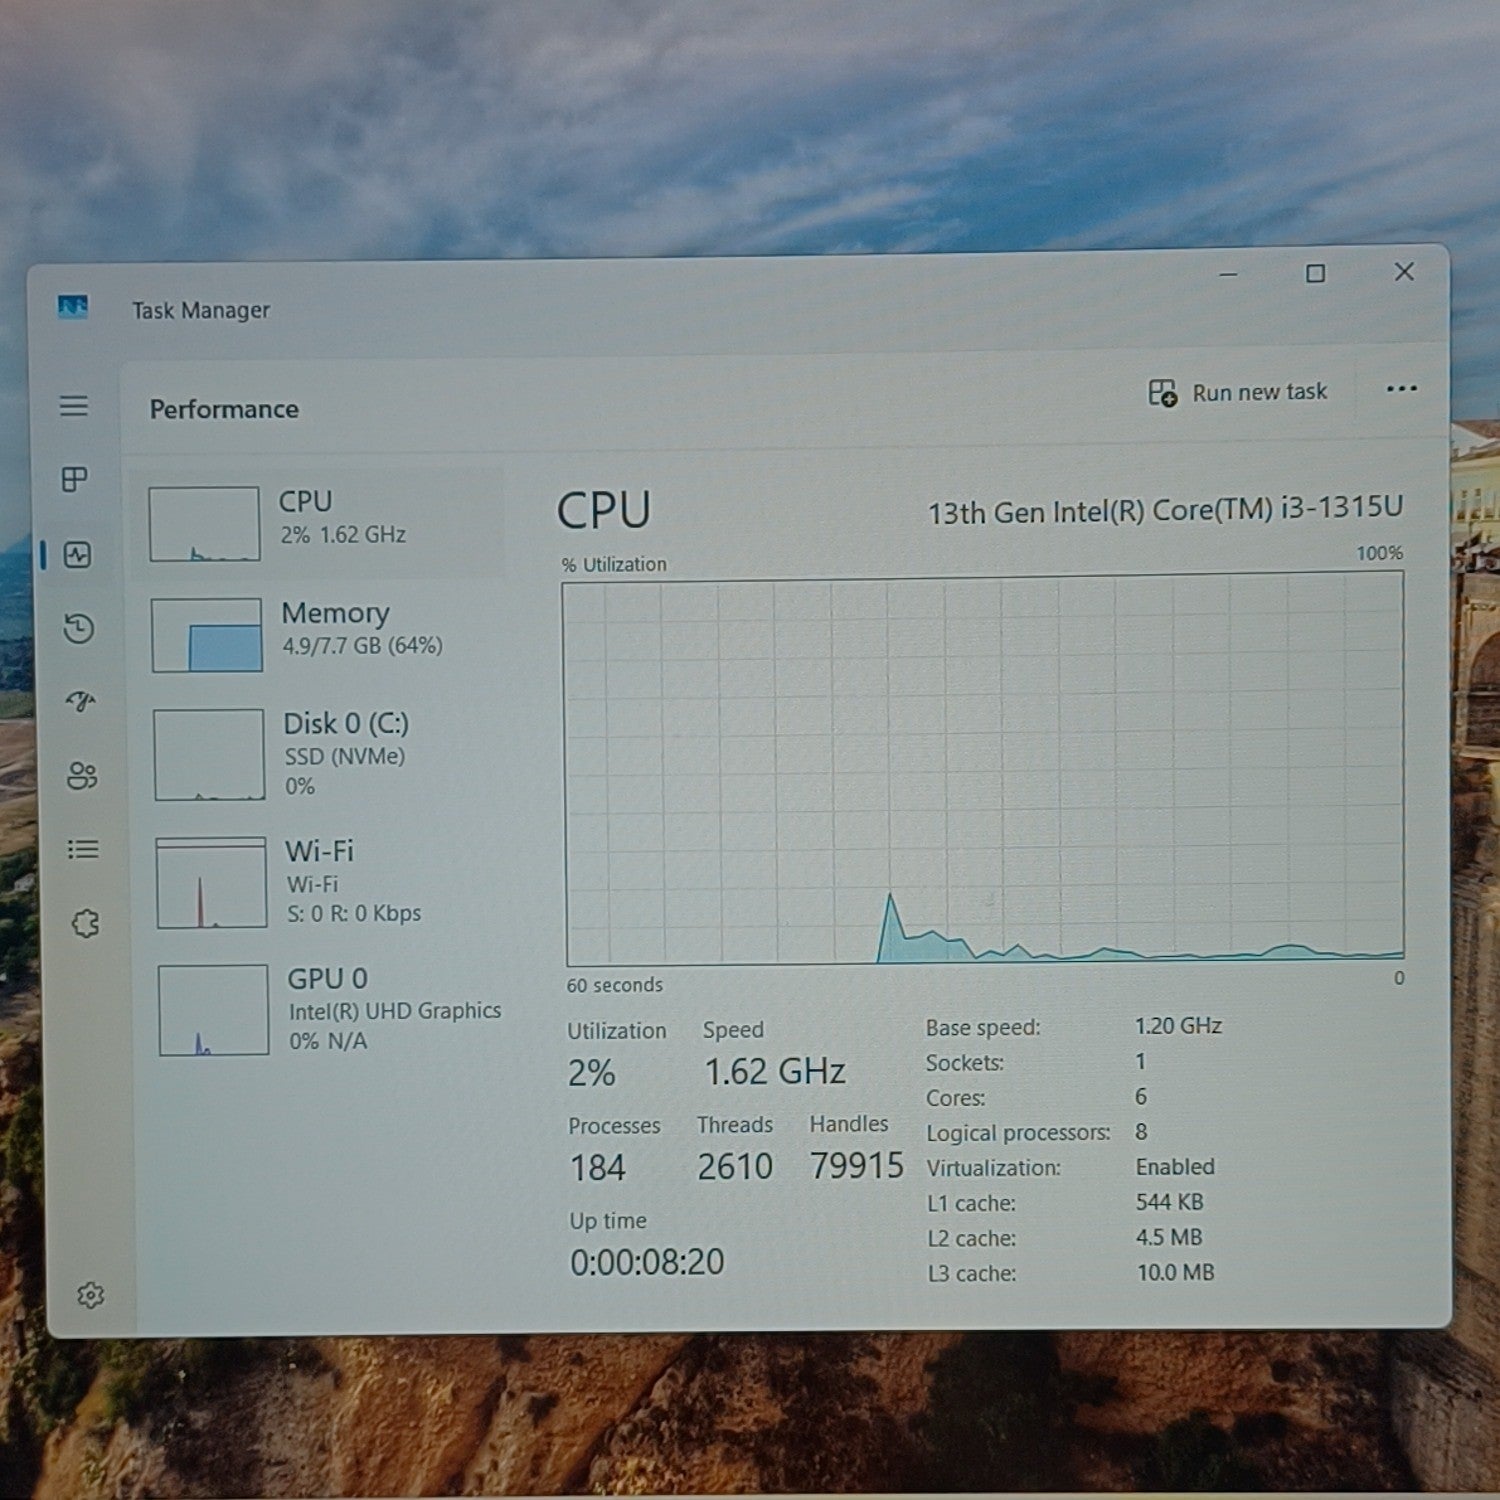The image size is (1500, 1500).
Task: Go to the Processes page icon
Action: click(x=75, y=480)
